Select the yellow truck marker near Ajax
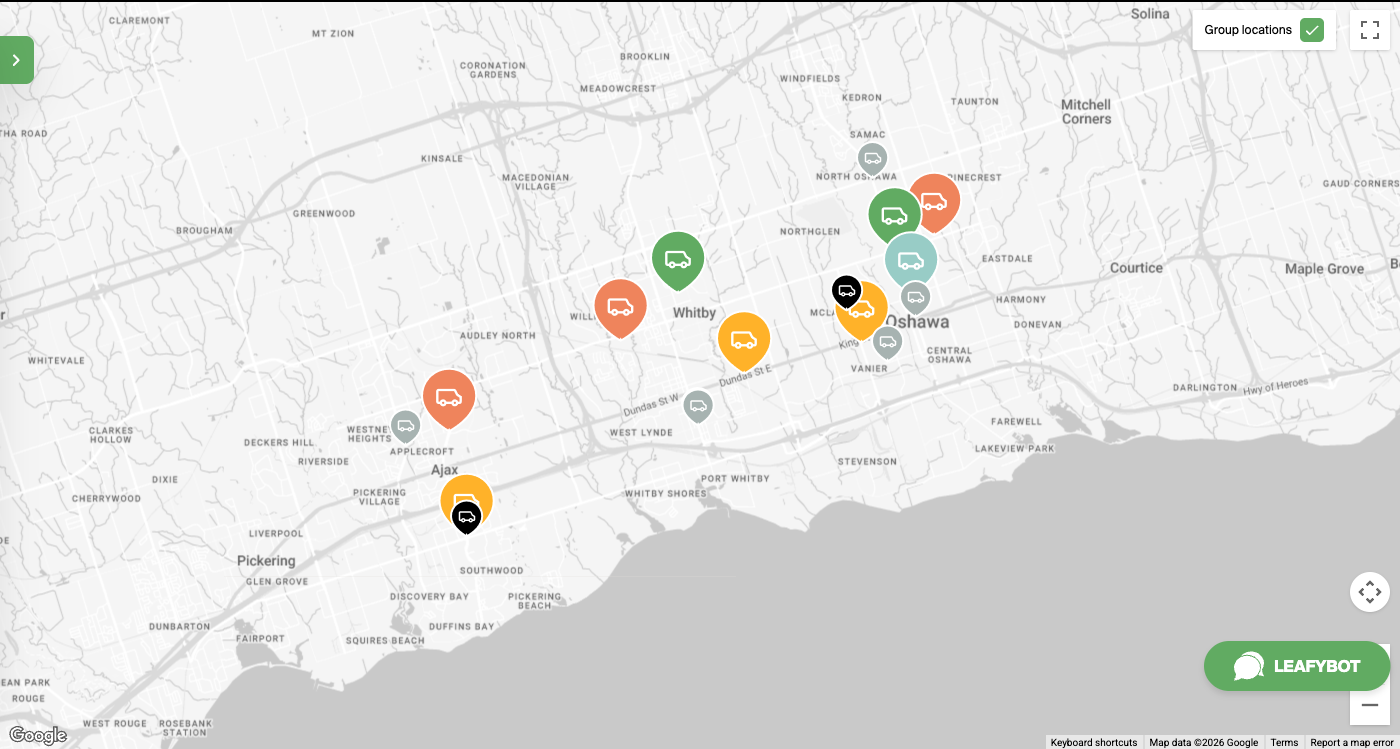The height and width of the screenshot is (749, 1400). (x=466, y=498)
